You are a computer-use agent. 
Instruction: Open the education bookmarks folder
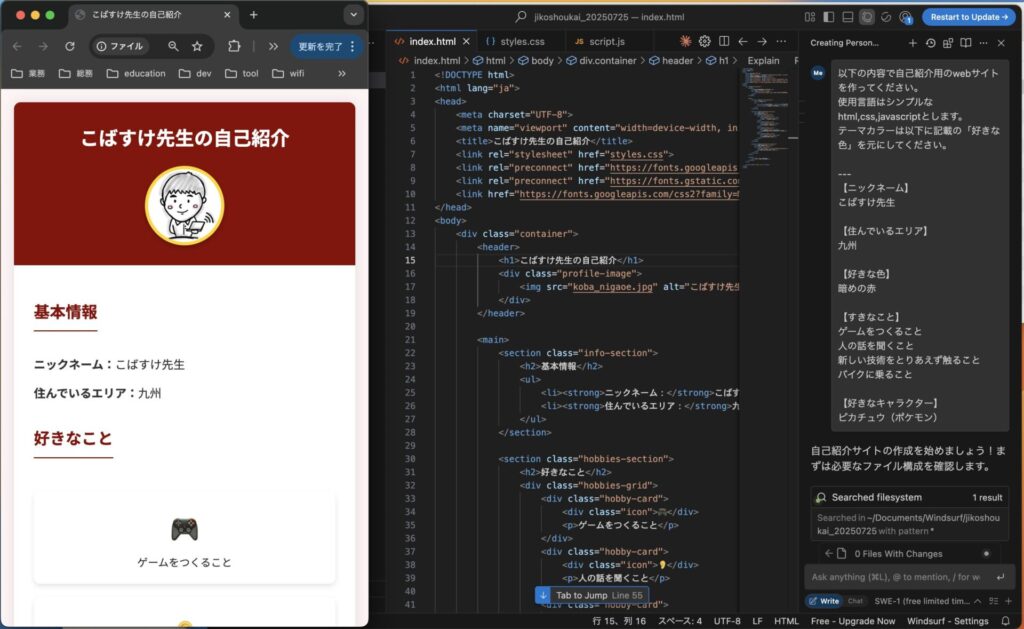136,73
